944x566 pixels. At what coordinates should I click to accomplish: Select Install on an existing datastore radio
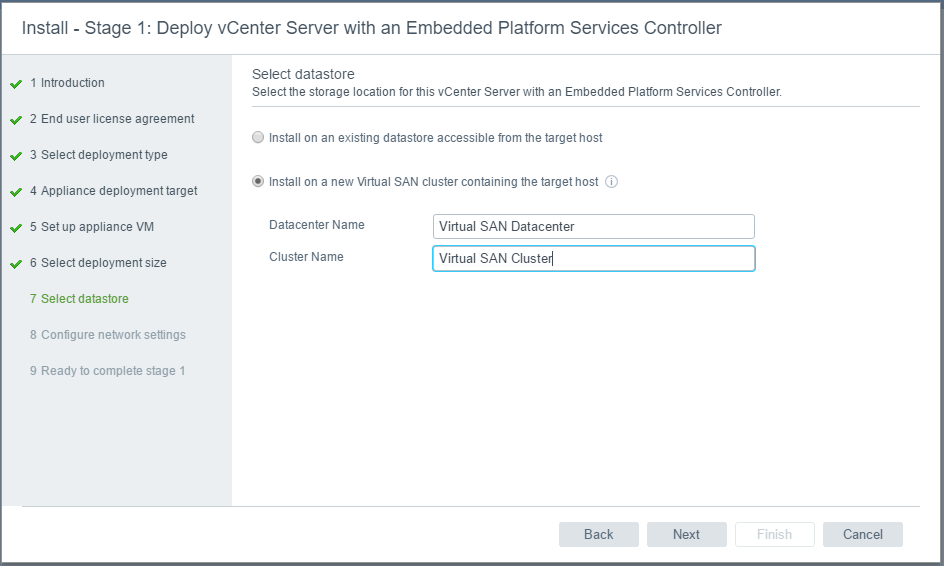(258, 137)
